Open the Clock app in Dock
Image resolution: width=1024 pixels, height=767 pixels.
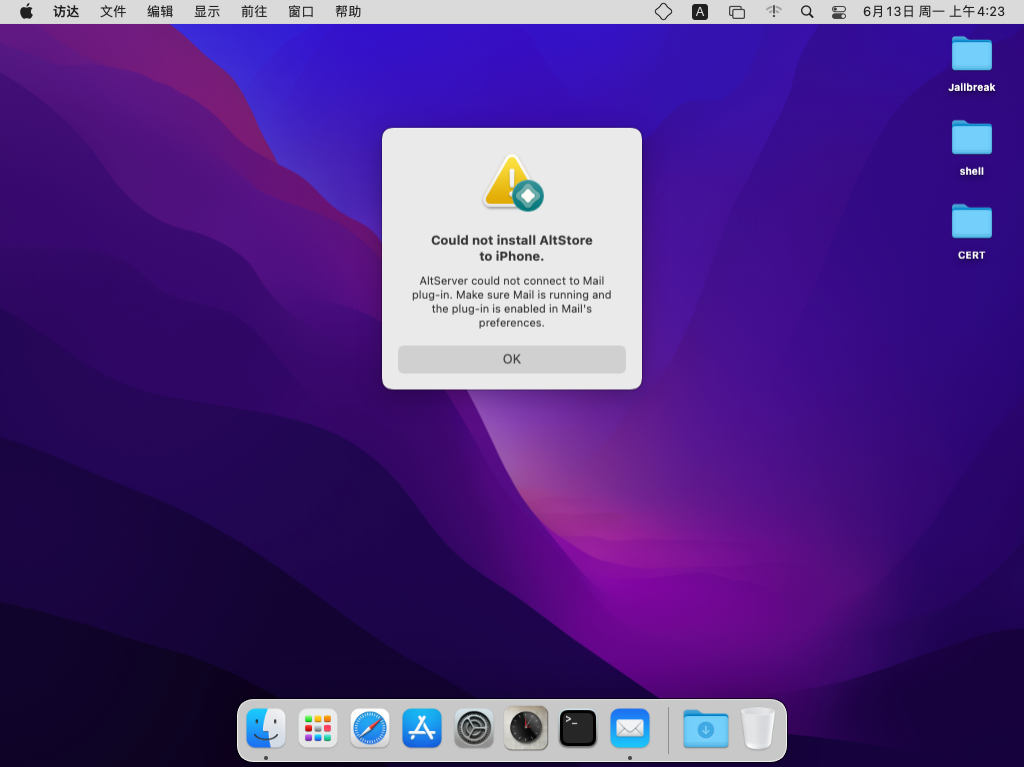click(x=526, y=728)
